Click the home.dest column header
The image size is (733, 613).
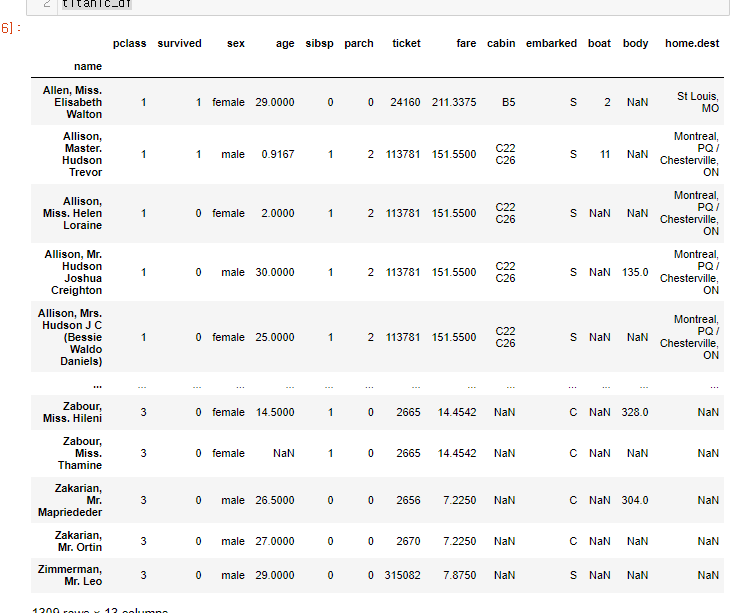[692, 43]
